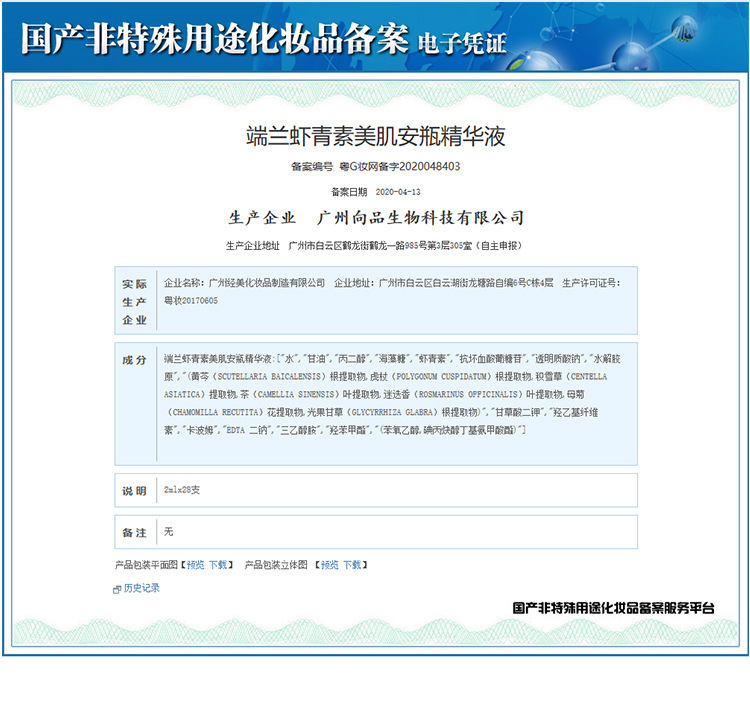Select the specification 2mlx28支

[x=182, y=490]
